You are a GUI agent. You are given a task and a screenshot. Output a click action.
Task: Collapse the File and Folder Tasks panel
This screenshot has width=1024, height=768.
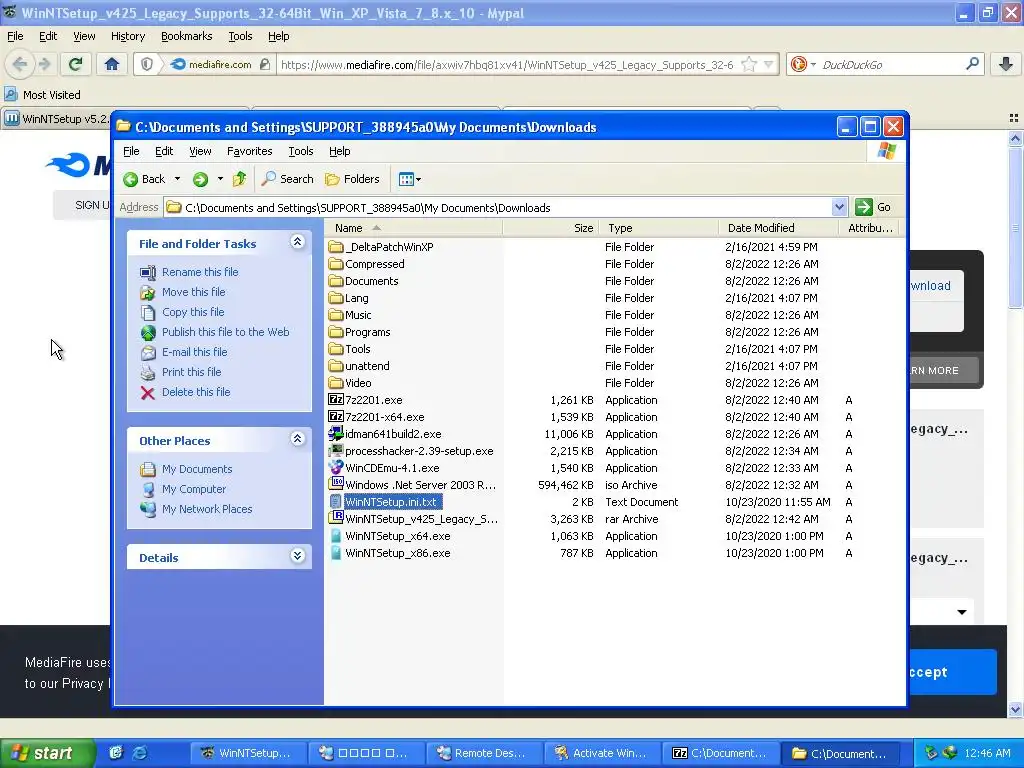point(297,242)
